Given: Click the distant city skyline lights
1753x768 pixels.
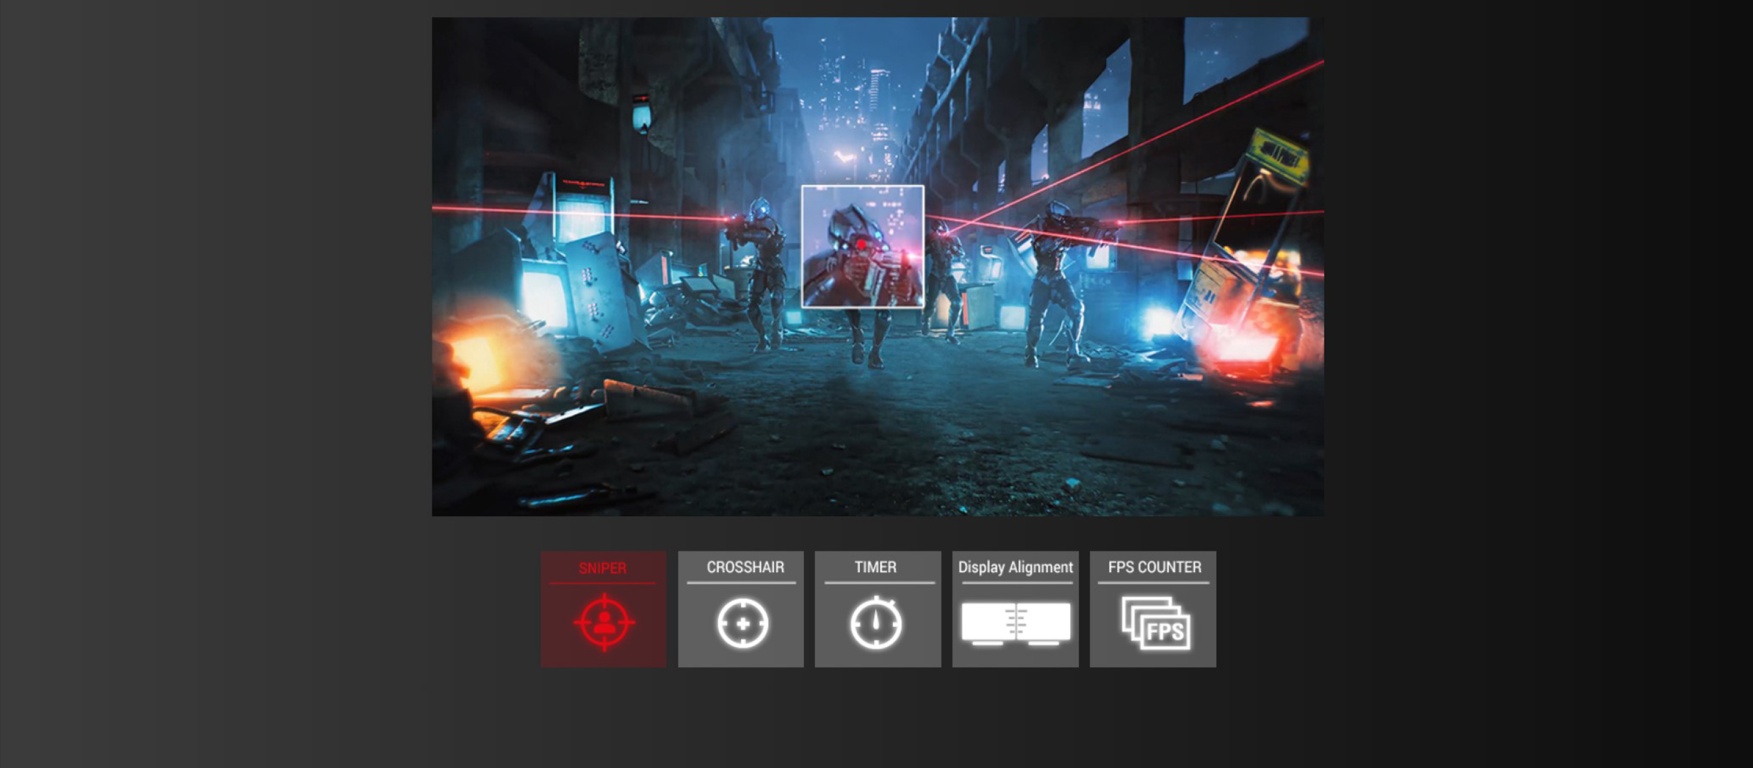Looking at the screenshot, I should click(860, 90).
